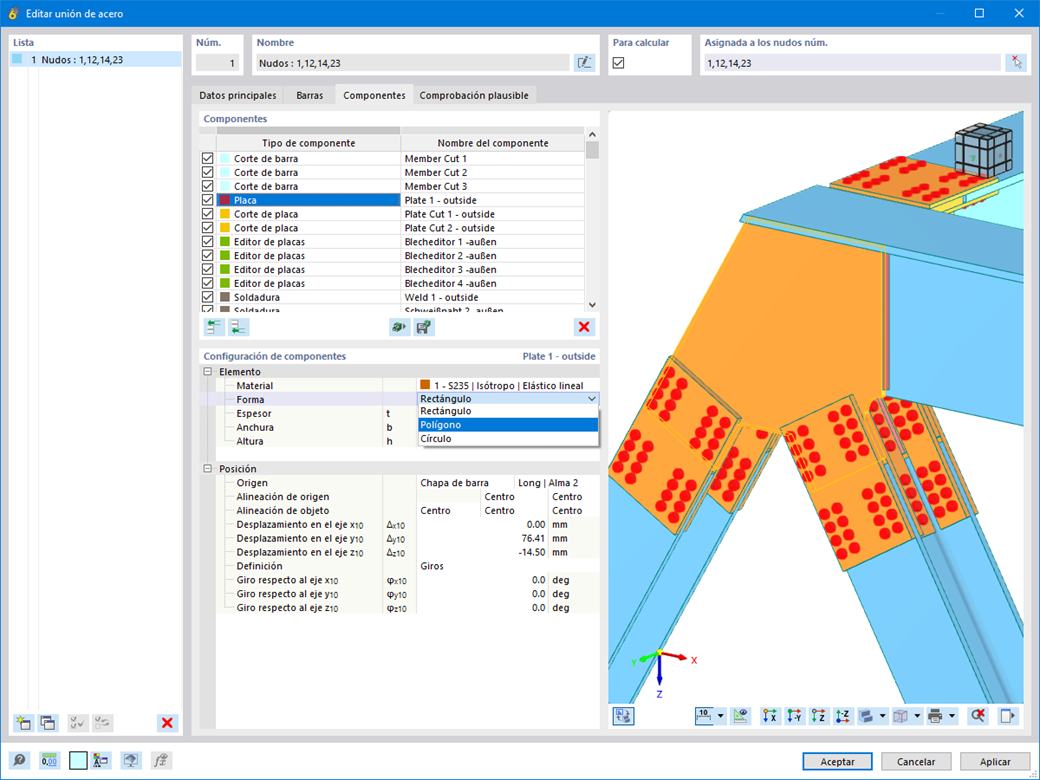Click the Cancelar button

(x=916, y=761)
